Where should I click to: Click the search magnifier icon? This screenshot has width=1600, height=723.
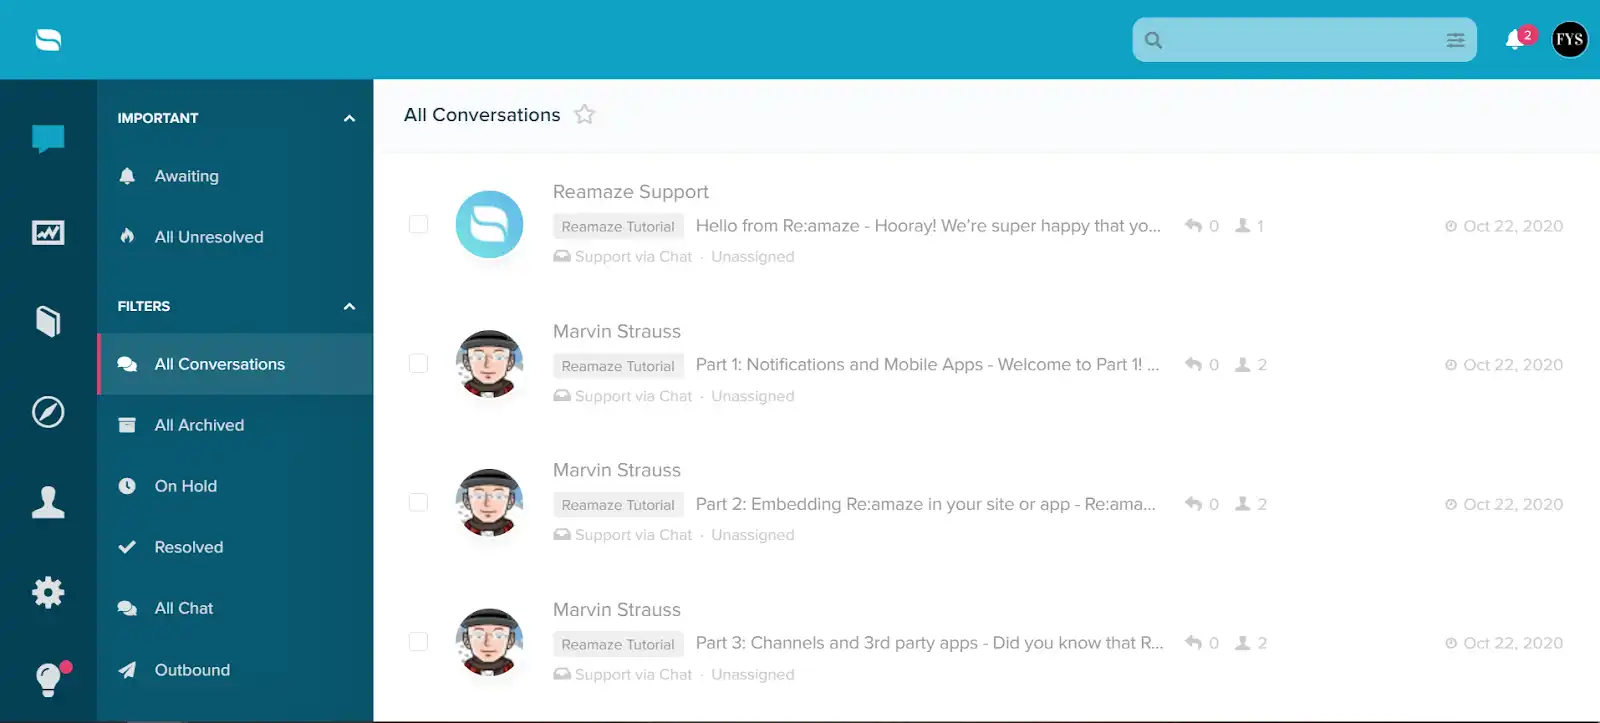click(1153, 40)
